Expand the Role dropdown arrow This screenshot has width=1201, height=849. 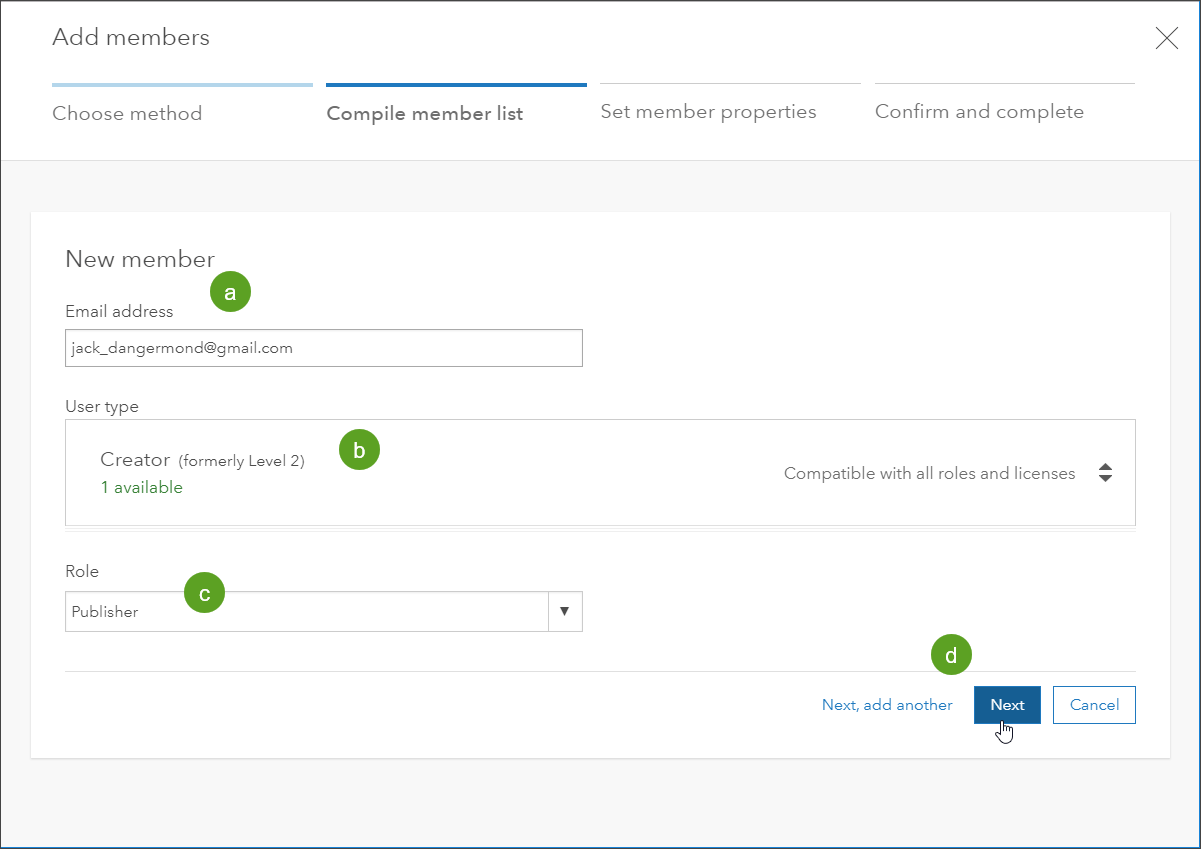(565, 611)
